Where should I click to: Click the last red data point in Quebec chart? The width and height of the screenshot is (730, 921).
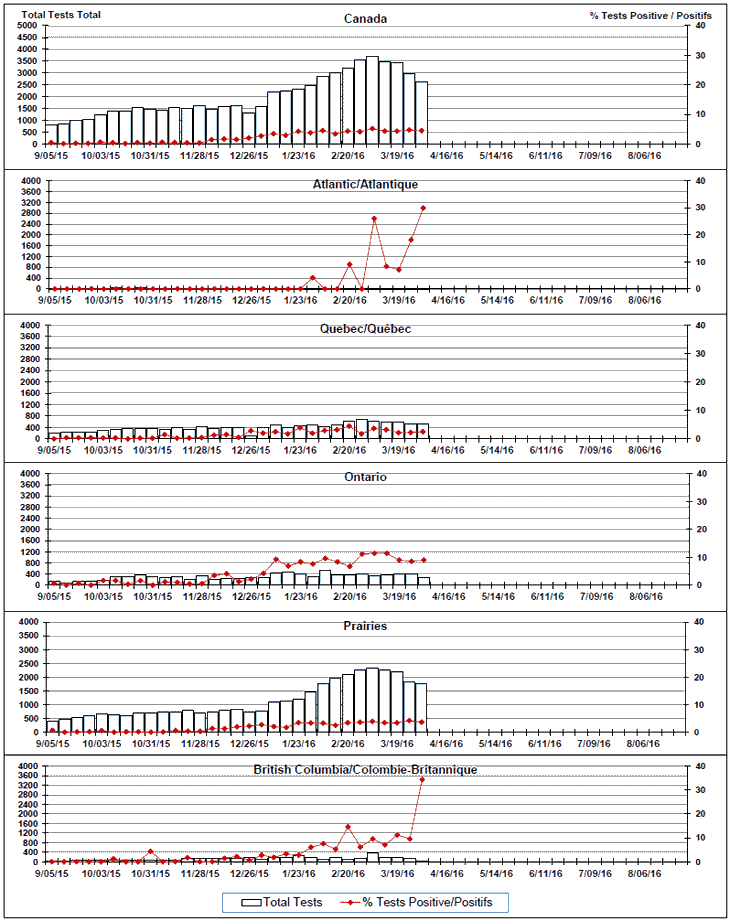(423, 432)
